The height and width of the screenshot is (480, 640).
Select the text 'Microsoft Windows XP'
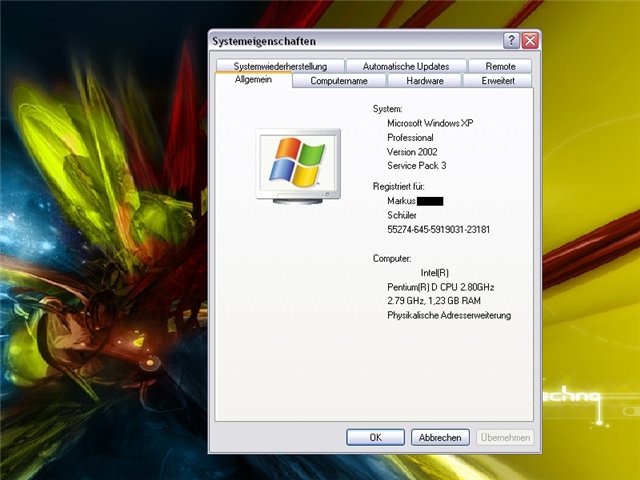(430, 123)
